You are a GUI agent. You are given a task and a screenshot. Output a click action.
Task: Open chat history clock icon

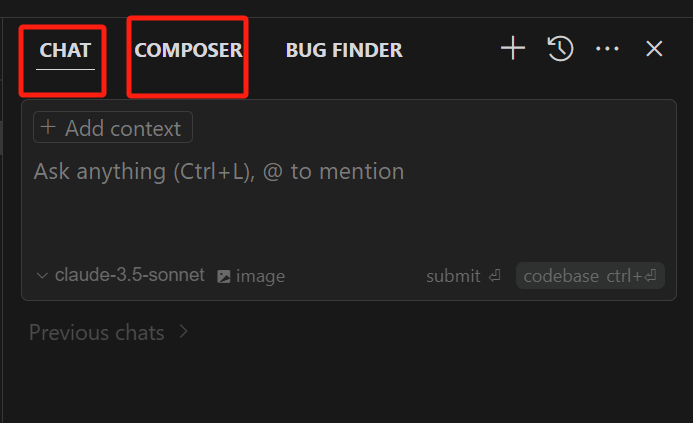click(560, 48)
